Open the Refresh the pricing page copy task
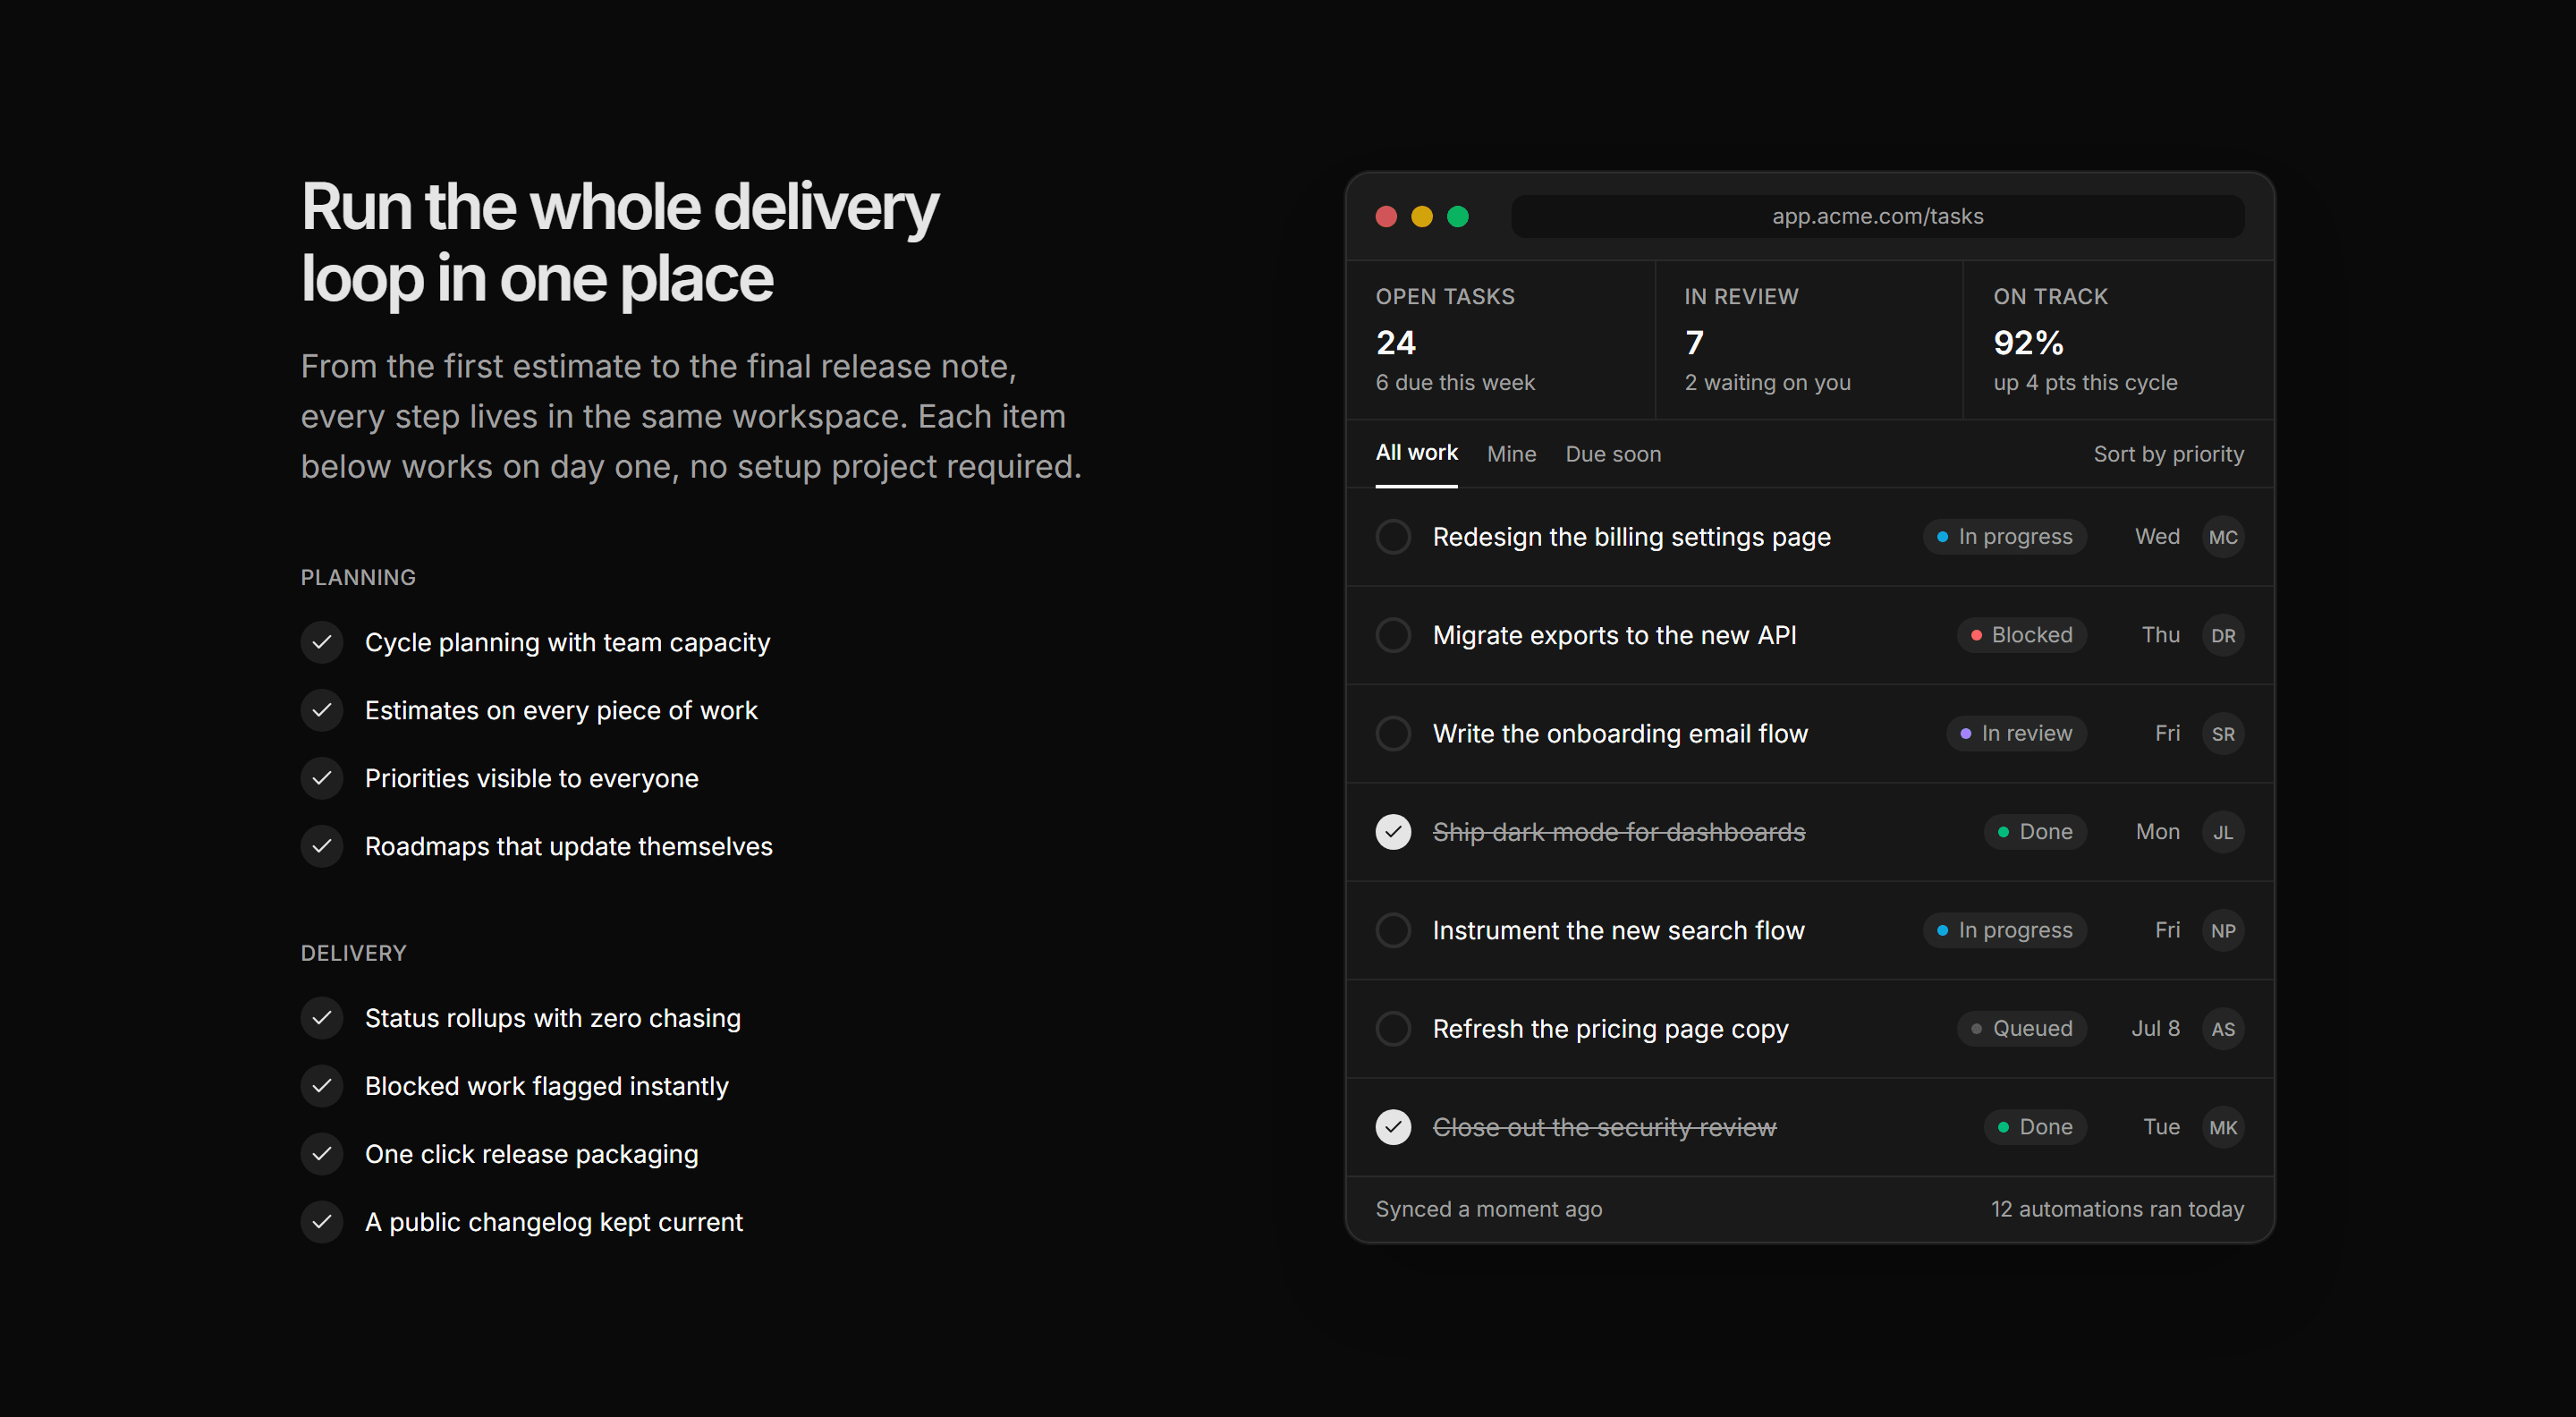 (x=1610, y=1028)
